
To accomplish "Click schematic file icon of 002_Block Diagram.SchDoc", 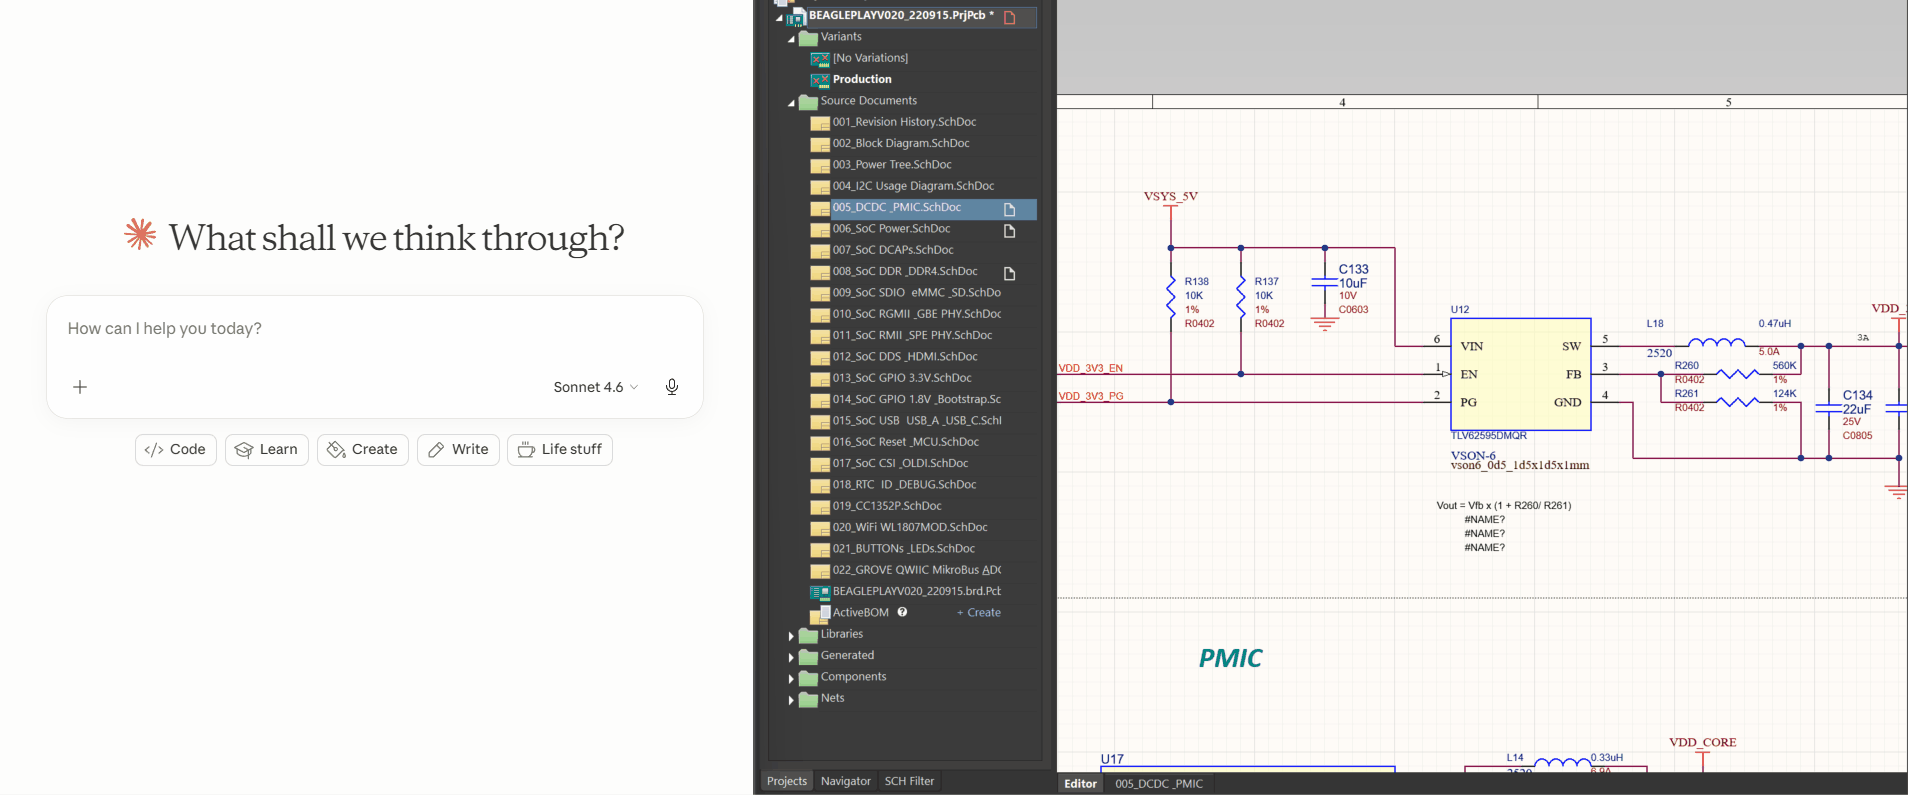I will tap(820, 145).
